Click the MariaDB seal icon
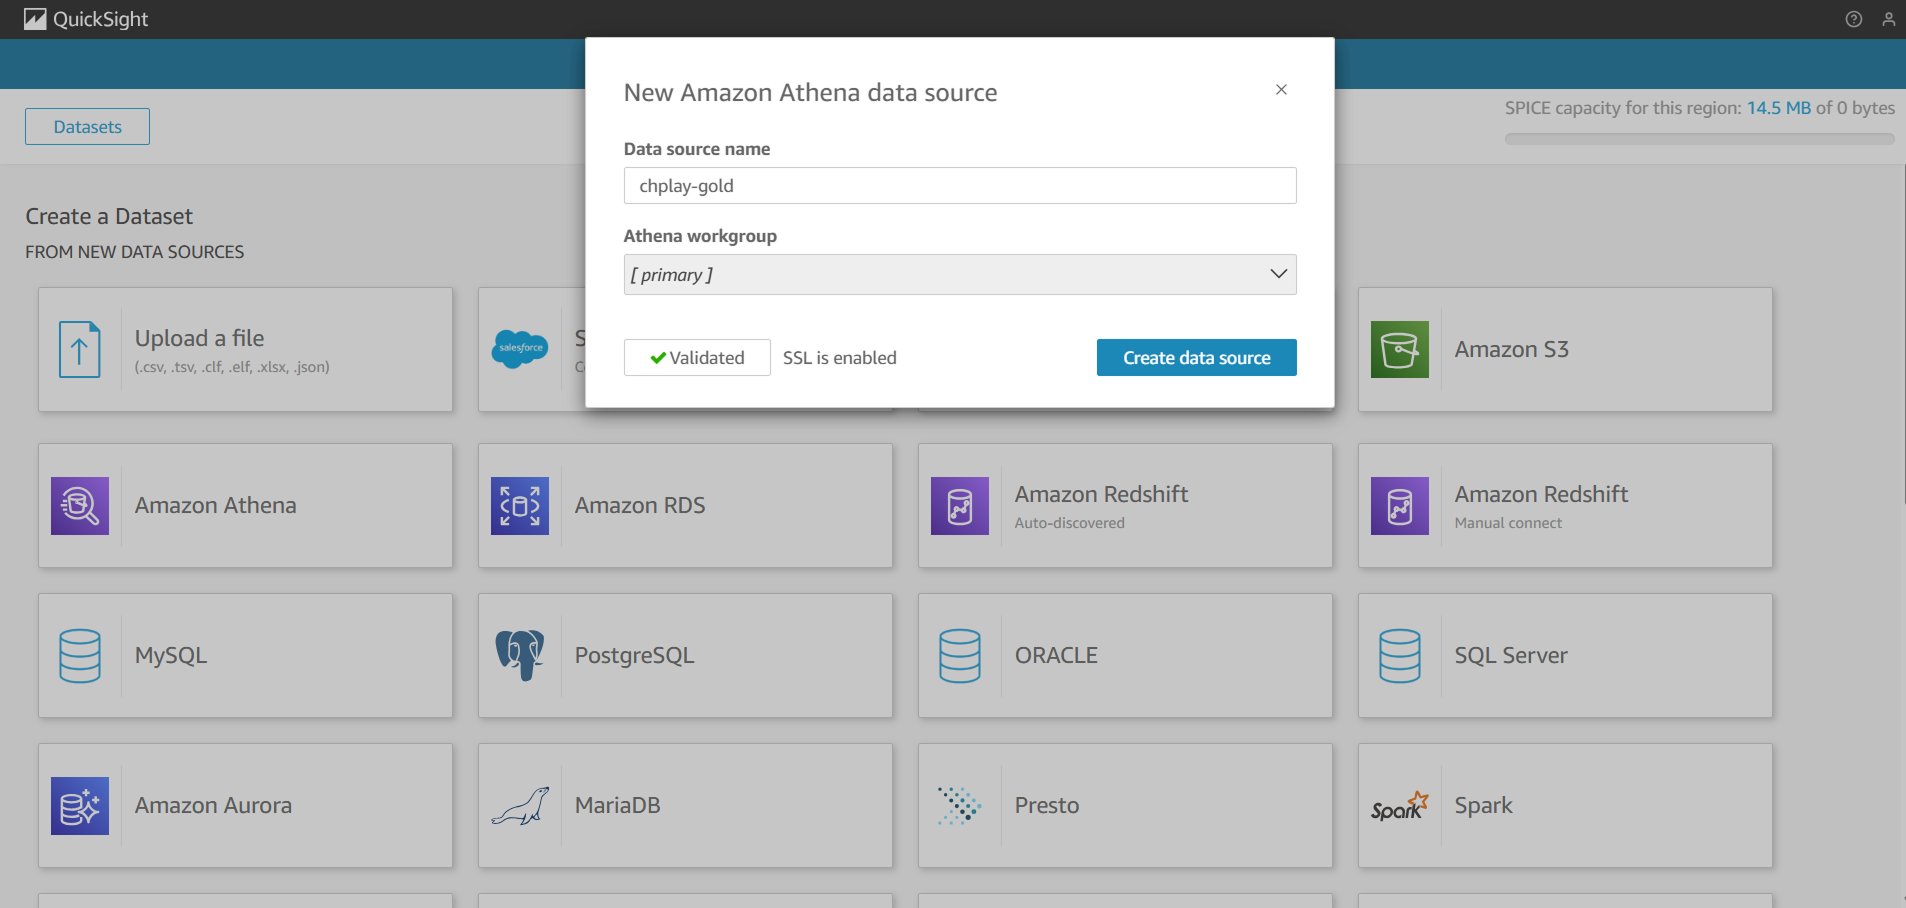 click(x=520, y=806)
